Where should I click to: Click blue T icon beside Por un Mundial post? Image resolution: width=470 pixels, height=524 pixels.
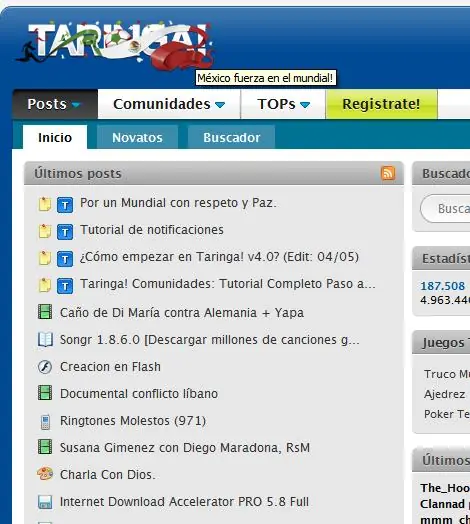65,205
